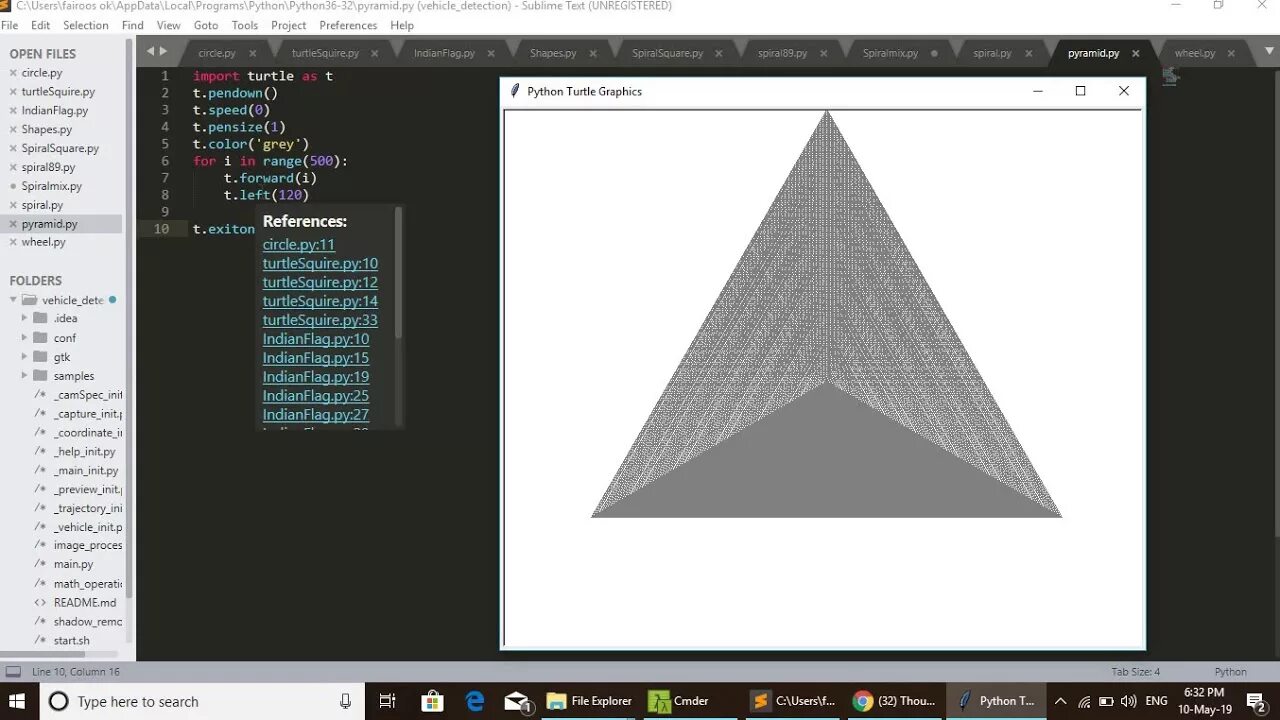Viewport: 1280px width, 720px height.
Task: Expand the .idea folder
Action: tap(25, 319)
